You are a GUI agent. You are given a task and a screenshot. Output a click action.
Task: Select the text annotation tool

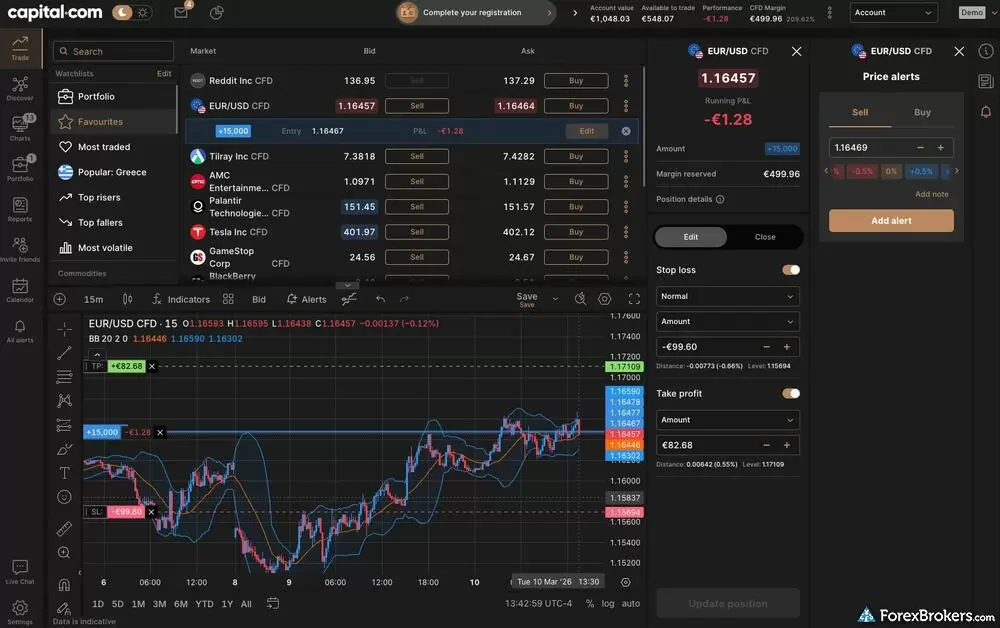click(x=64, y=472)
